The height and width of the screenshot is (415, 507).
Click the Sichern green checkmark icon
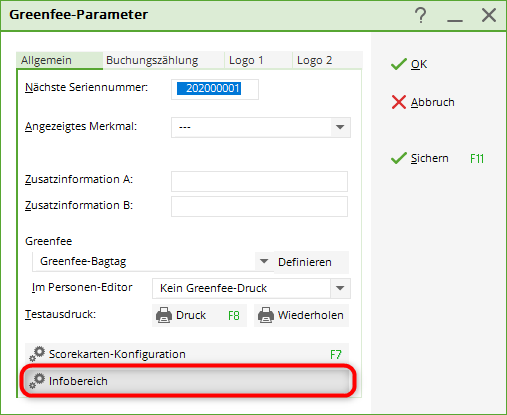[x=399, y=158]
